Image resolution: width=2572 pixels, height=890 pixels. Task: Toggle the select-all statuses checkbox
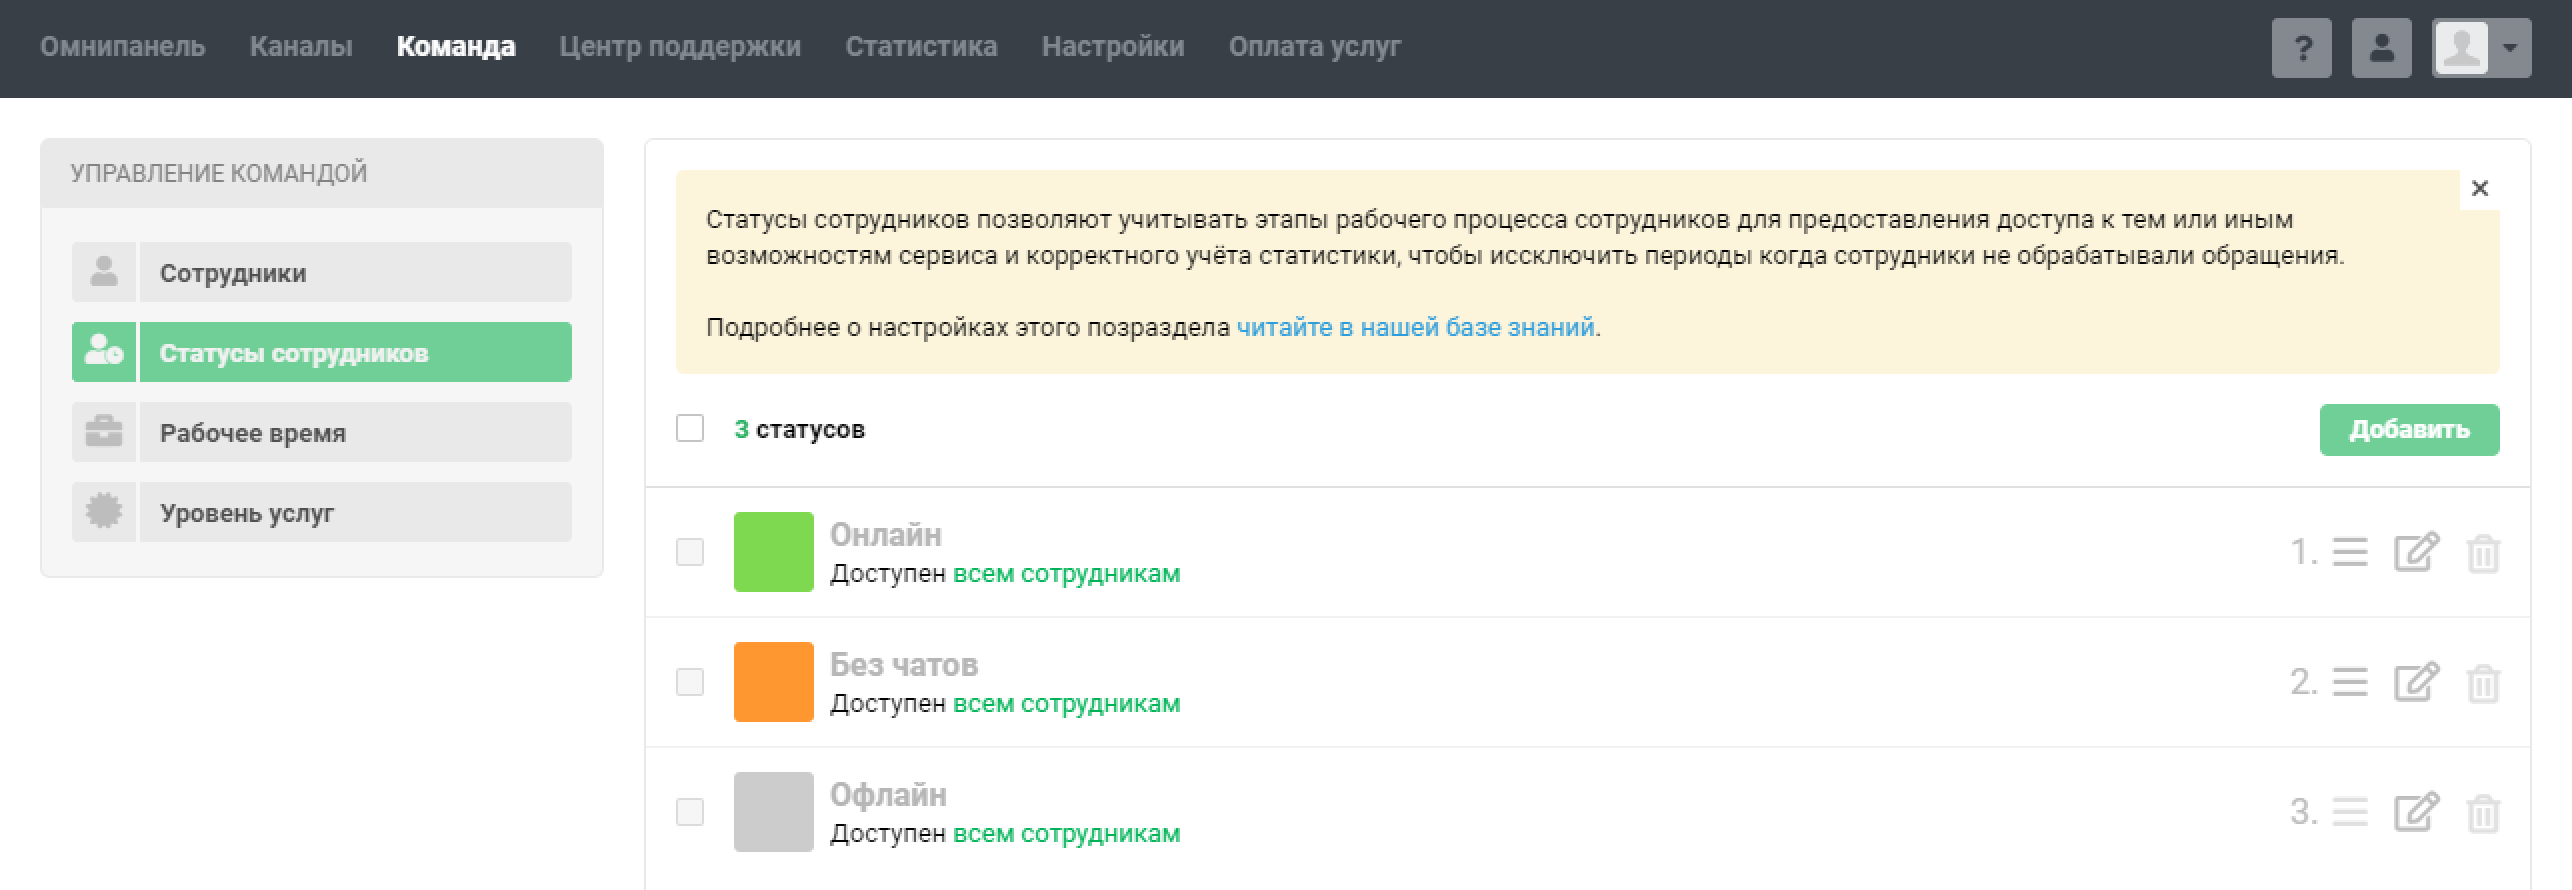click(690, 428)
